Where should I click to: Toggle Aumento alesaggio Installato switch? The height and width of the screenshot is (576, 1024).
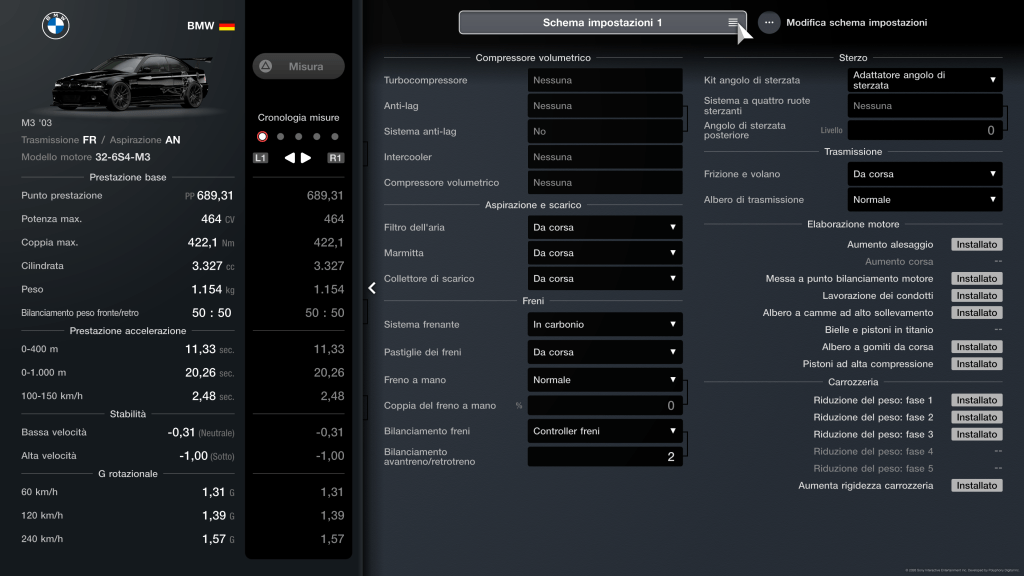(x=976, y=244)
